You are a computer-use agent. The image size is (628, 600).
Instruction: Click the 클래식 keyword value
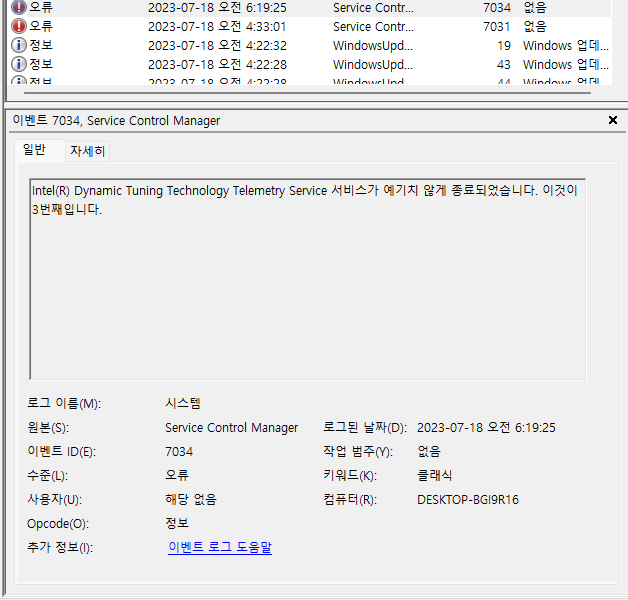click(x=435, y=475)
